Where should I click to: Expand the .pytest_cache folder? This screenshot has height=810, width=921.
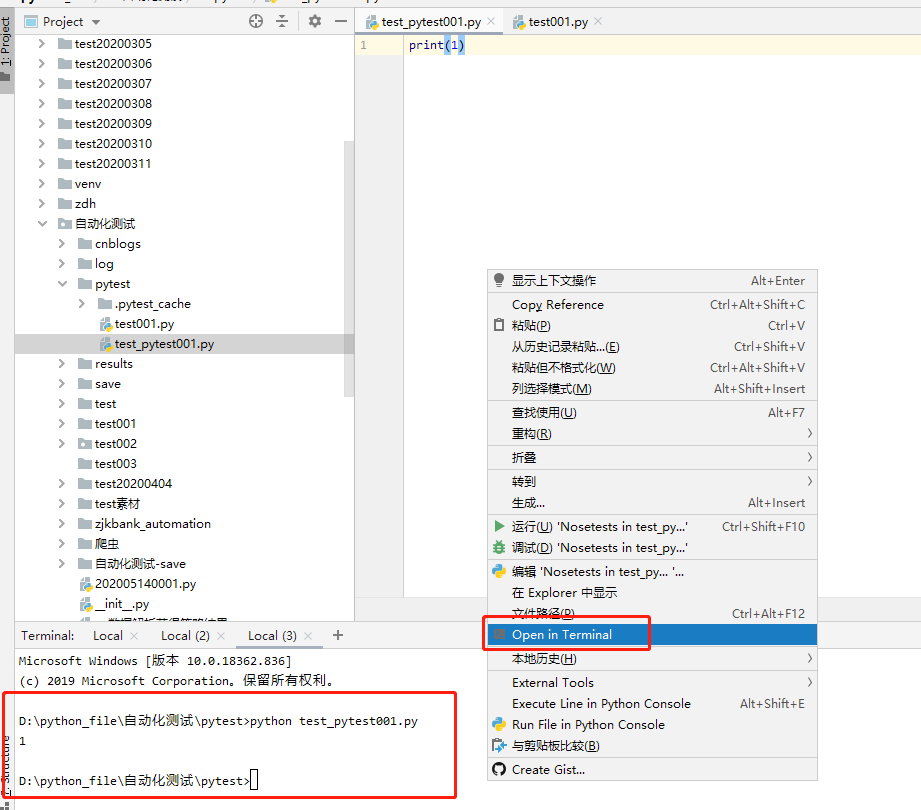82,304
